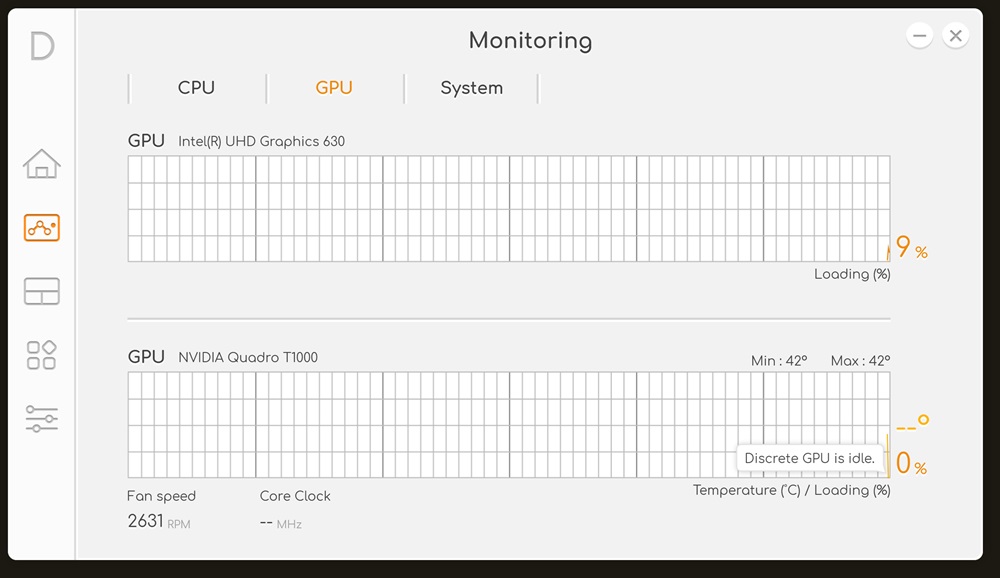
Task: Switch to the System tab
Action: coord(472,88)
